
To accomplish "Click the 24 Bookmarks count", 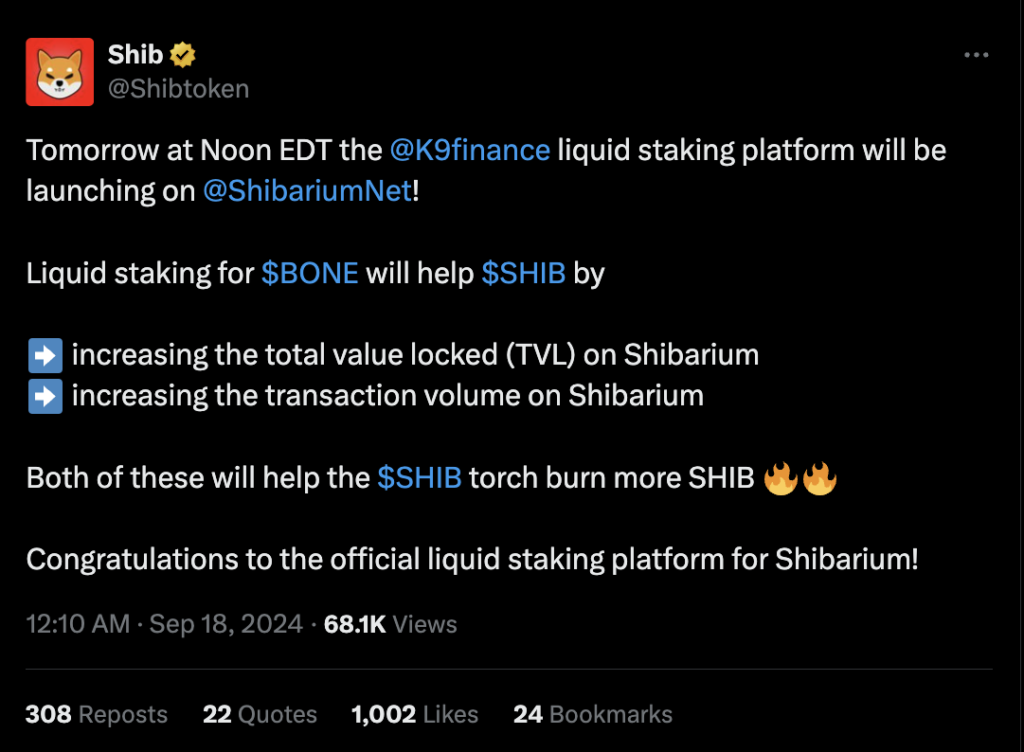I will [x=592, y=714].
